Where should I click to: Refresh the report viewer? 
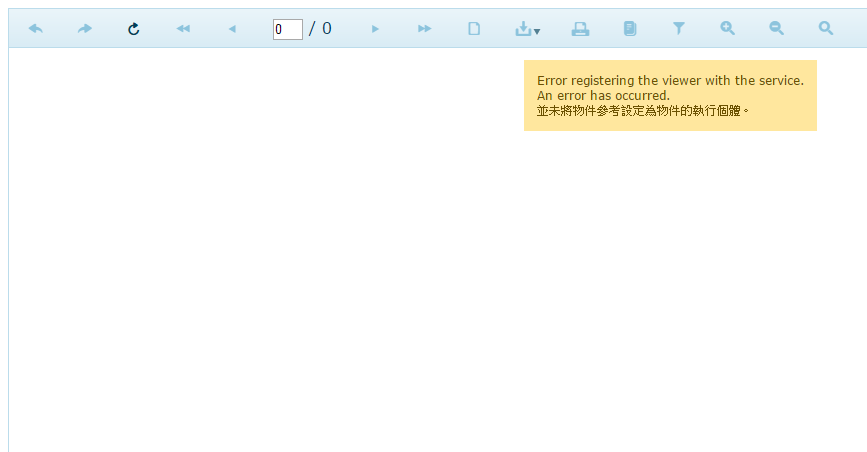pos(134,29)
